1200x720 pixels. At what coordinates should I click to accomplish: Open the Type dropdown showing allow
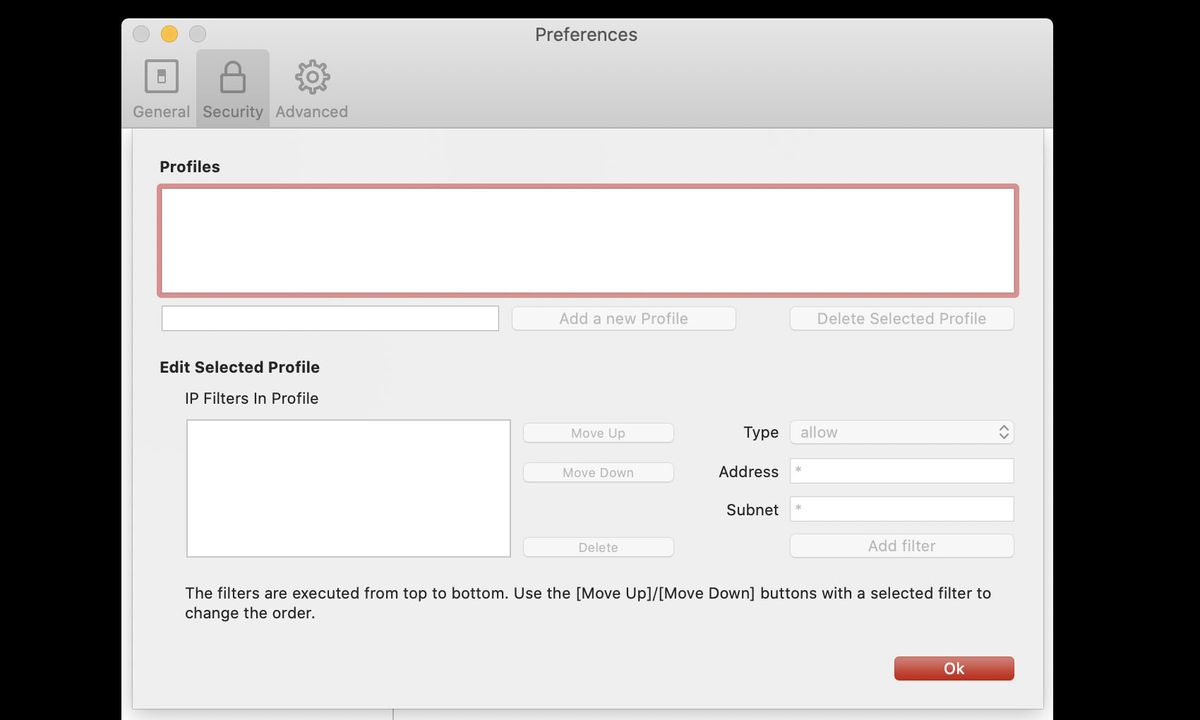(900, 432)
